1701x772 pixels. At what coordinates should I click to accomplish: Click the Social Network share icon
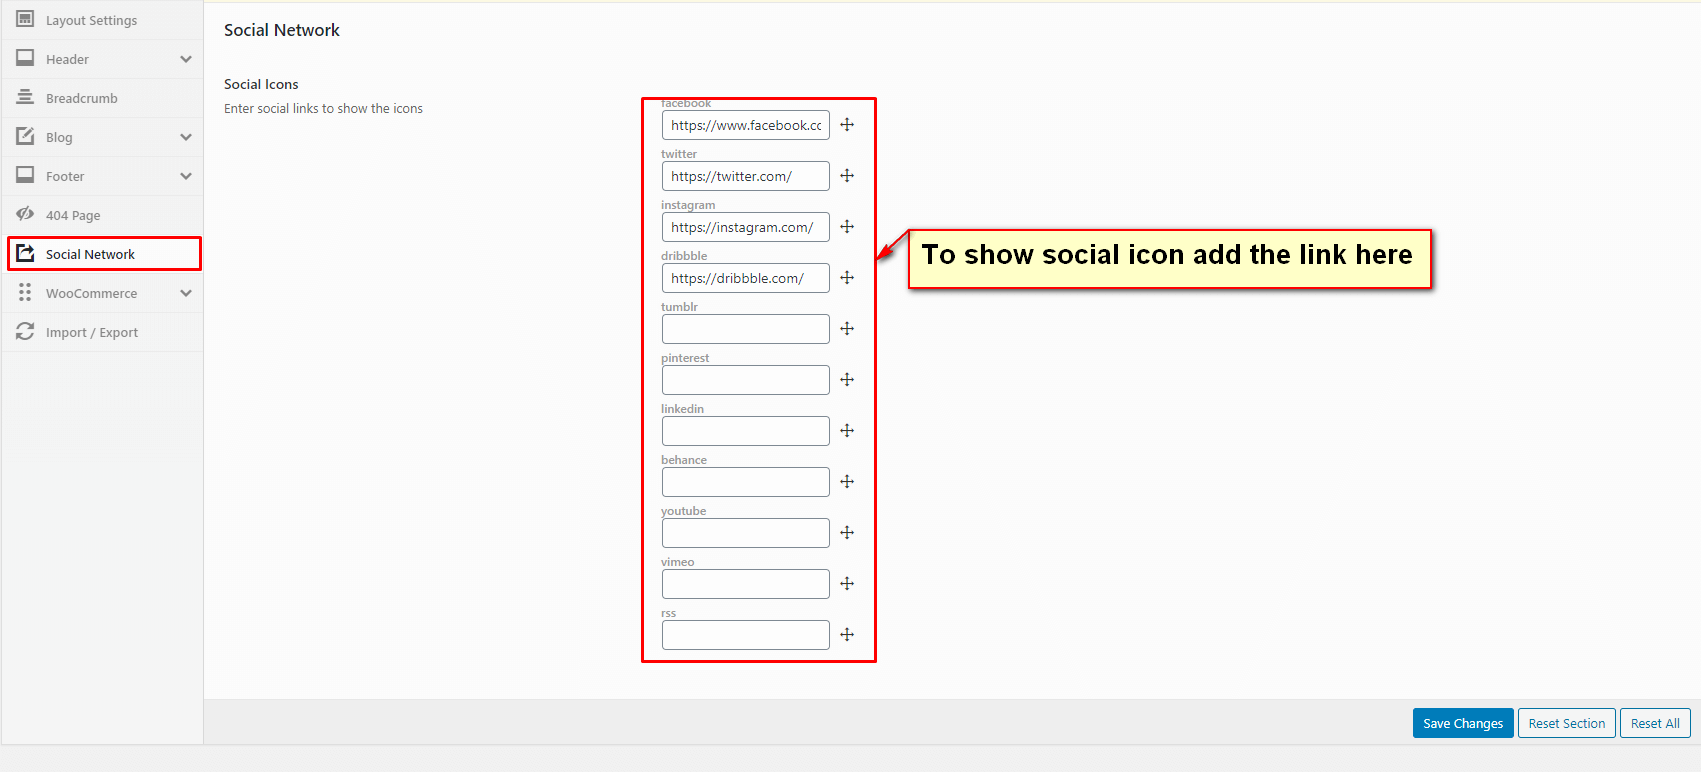coord(25,253)
